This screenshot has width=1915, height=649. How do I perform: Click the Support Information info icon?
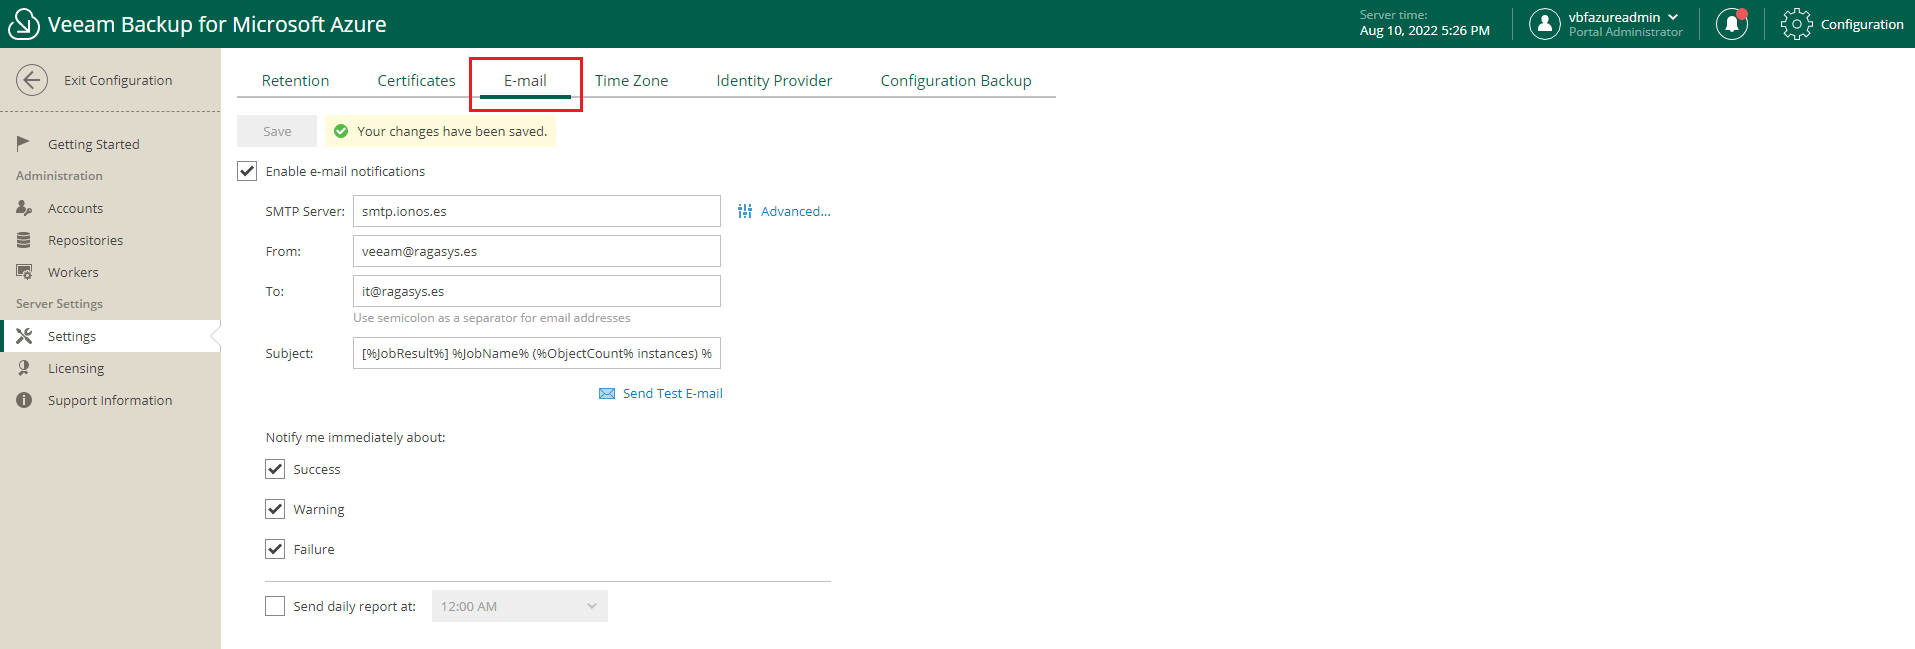tap(24, 400)
